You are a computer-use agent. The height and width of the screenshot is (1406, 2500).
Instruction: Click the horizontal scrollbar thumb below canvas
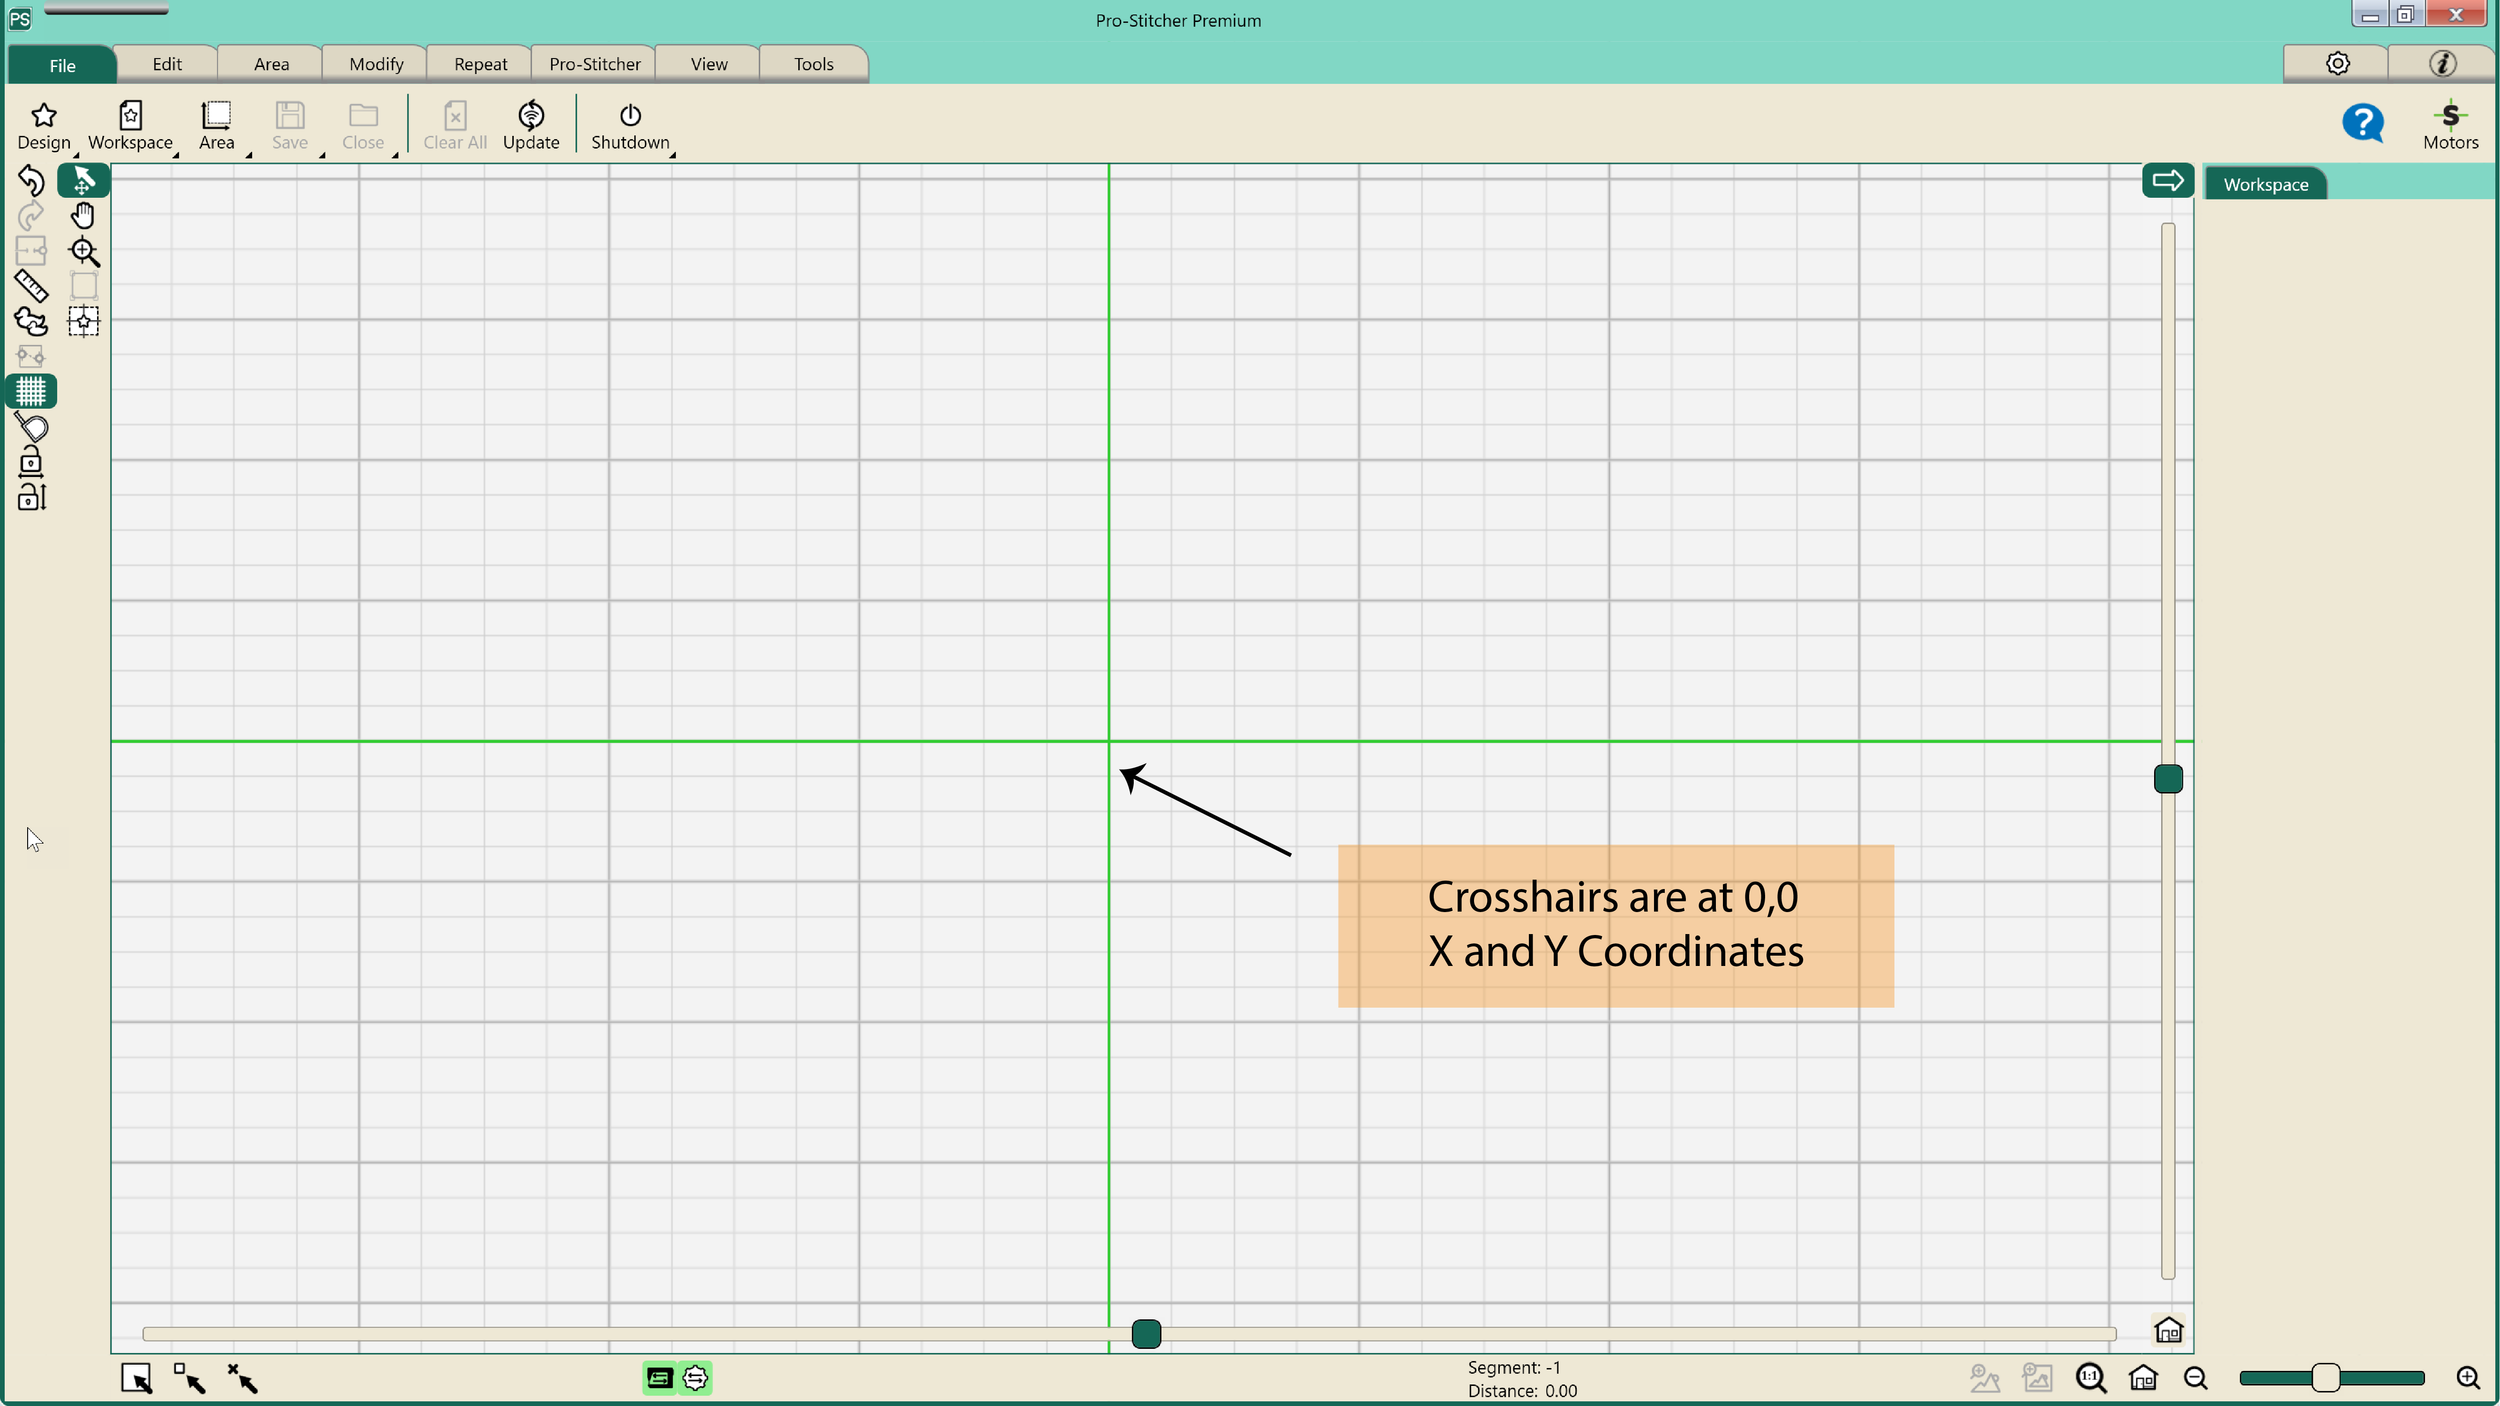(x=1146, y=1334)
